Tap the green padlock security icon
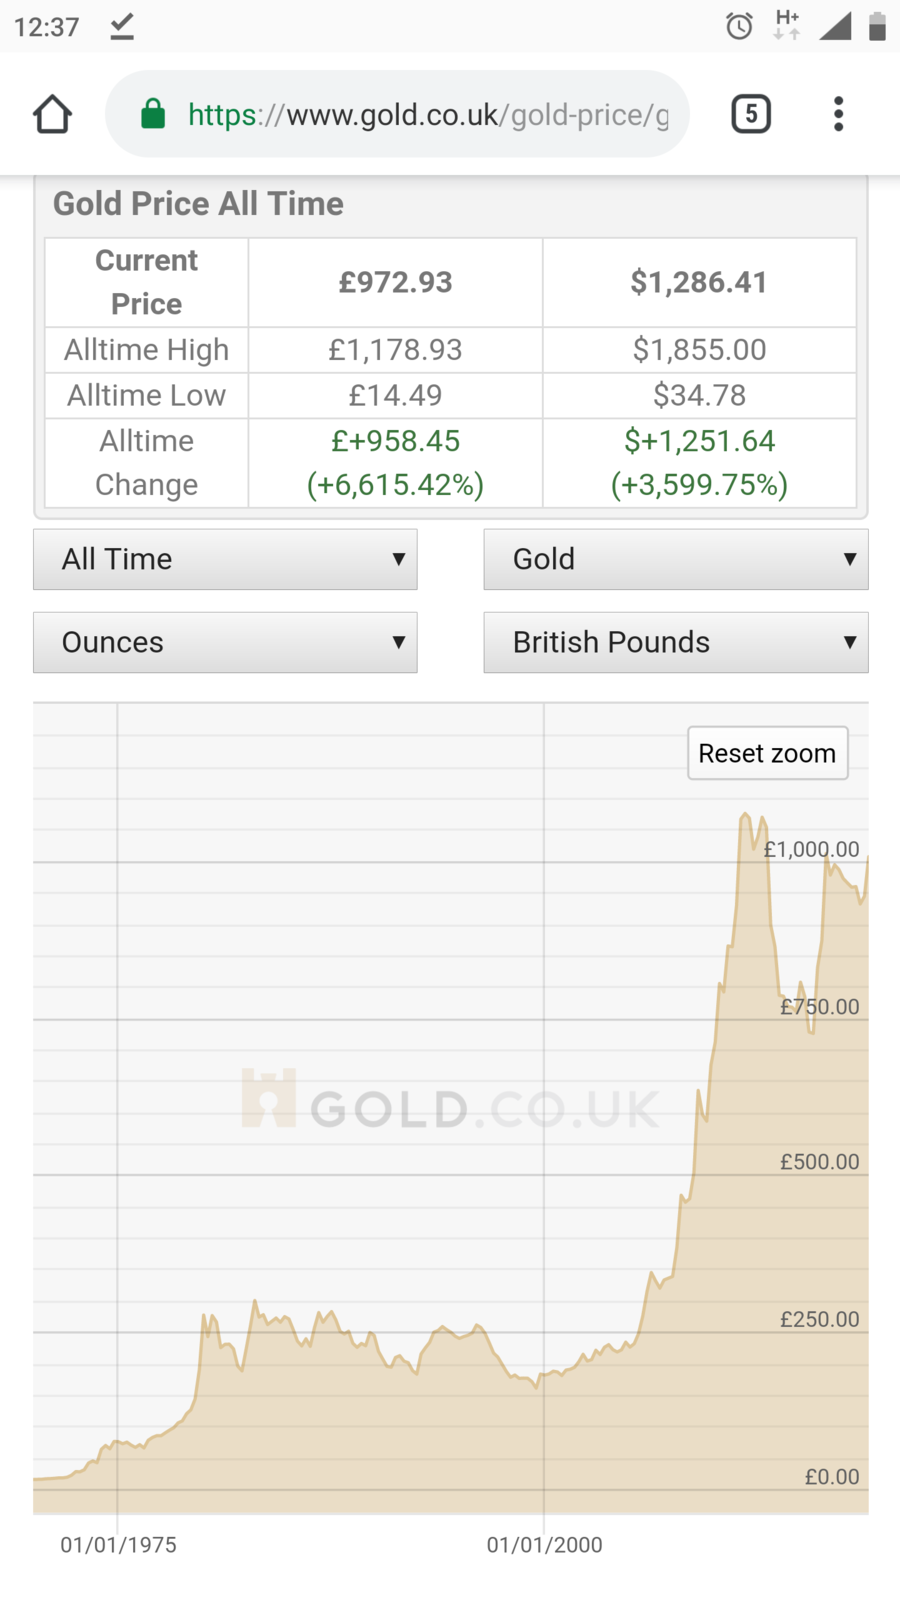The image size is (900, 1600). click(153, 114)
